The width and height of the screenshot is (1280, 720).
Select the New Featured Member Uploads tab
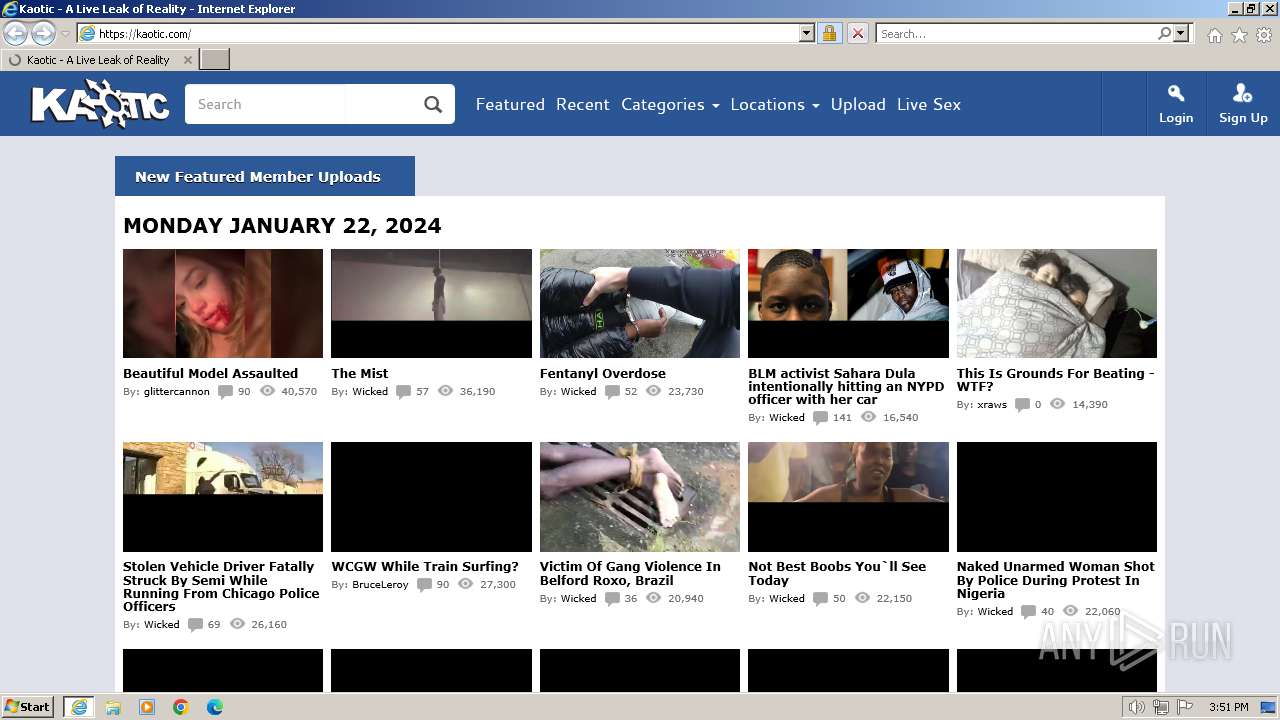265,176
